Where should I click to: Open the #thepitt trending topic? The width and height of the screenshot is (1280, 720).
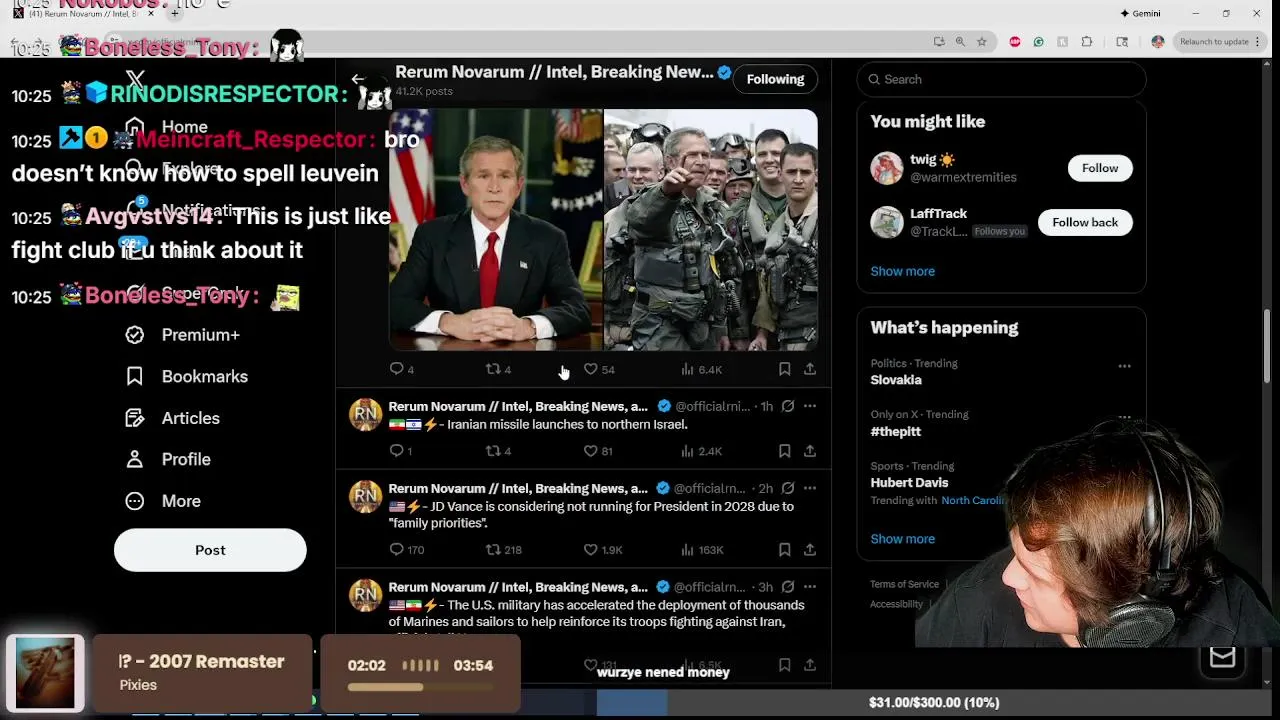pos(895,431)
